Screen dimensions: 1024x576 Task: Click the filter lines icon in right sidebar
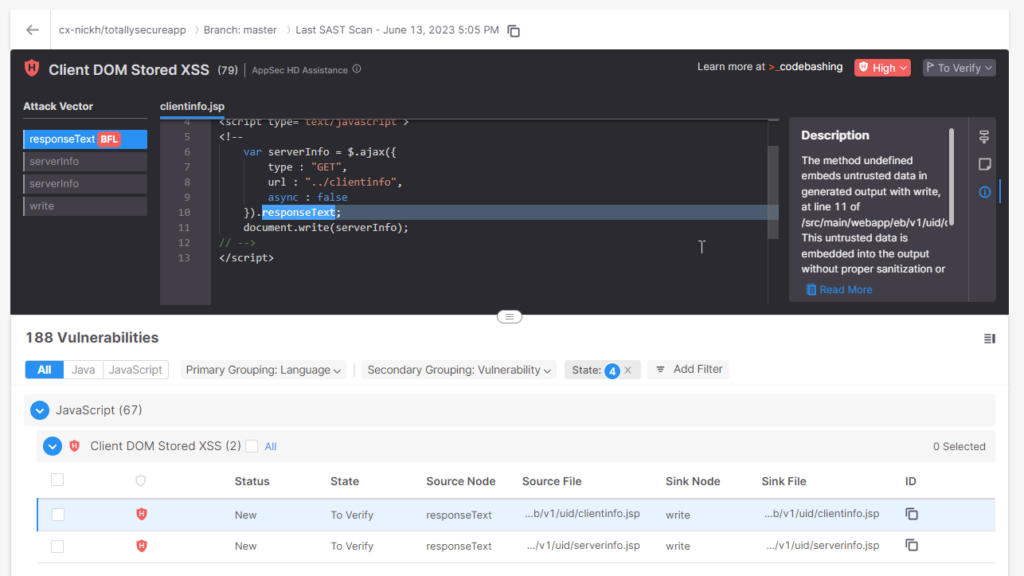click(984, 136)
